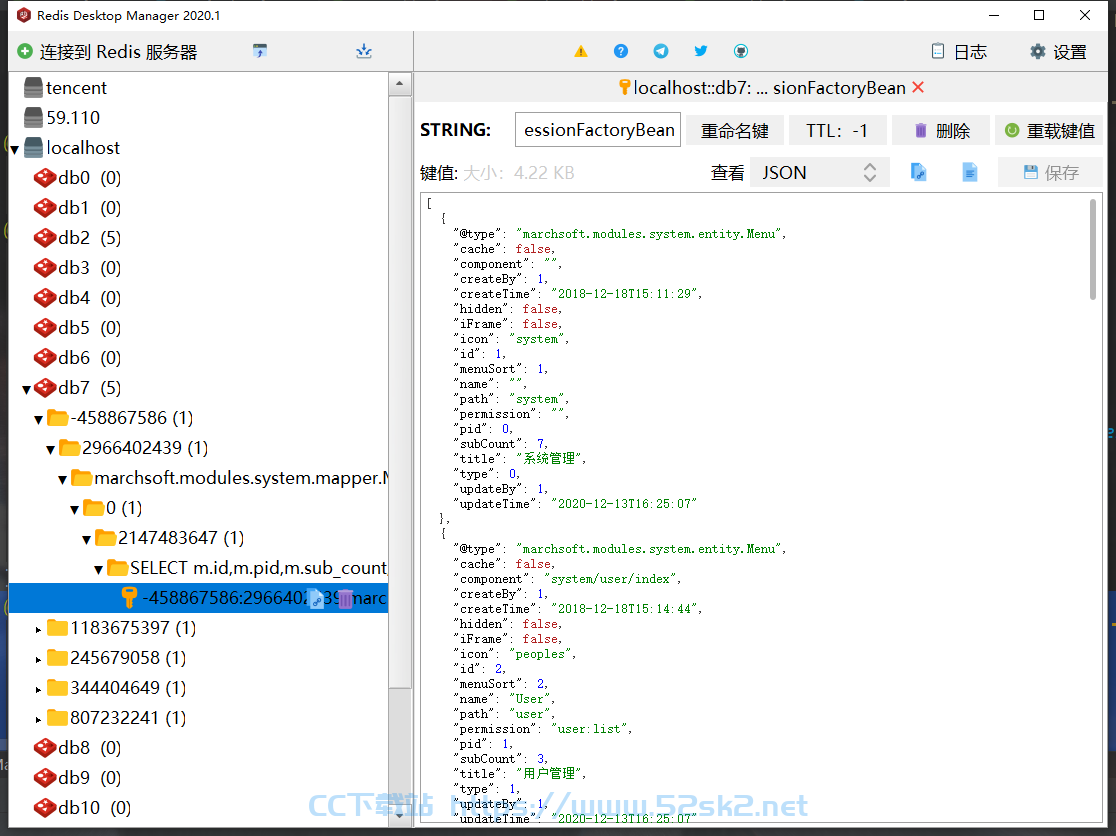Click the import connections toolbar icon
Screen dimensions: 1116x836
[260, 51]
